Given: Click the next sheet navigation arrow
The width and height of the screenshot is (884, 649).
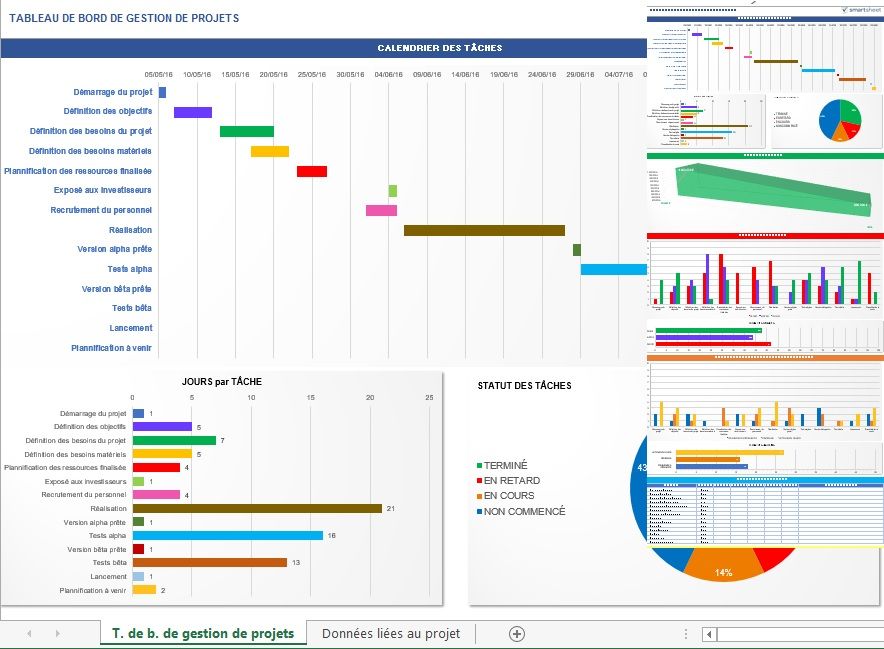Looking at the screenshot, I should [57, 633].
